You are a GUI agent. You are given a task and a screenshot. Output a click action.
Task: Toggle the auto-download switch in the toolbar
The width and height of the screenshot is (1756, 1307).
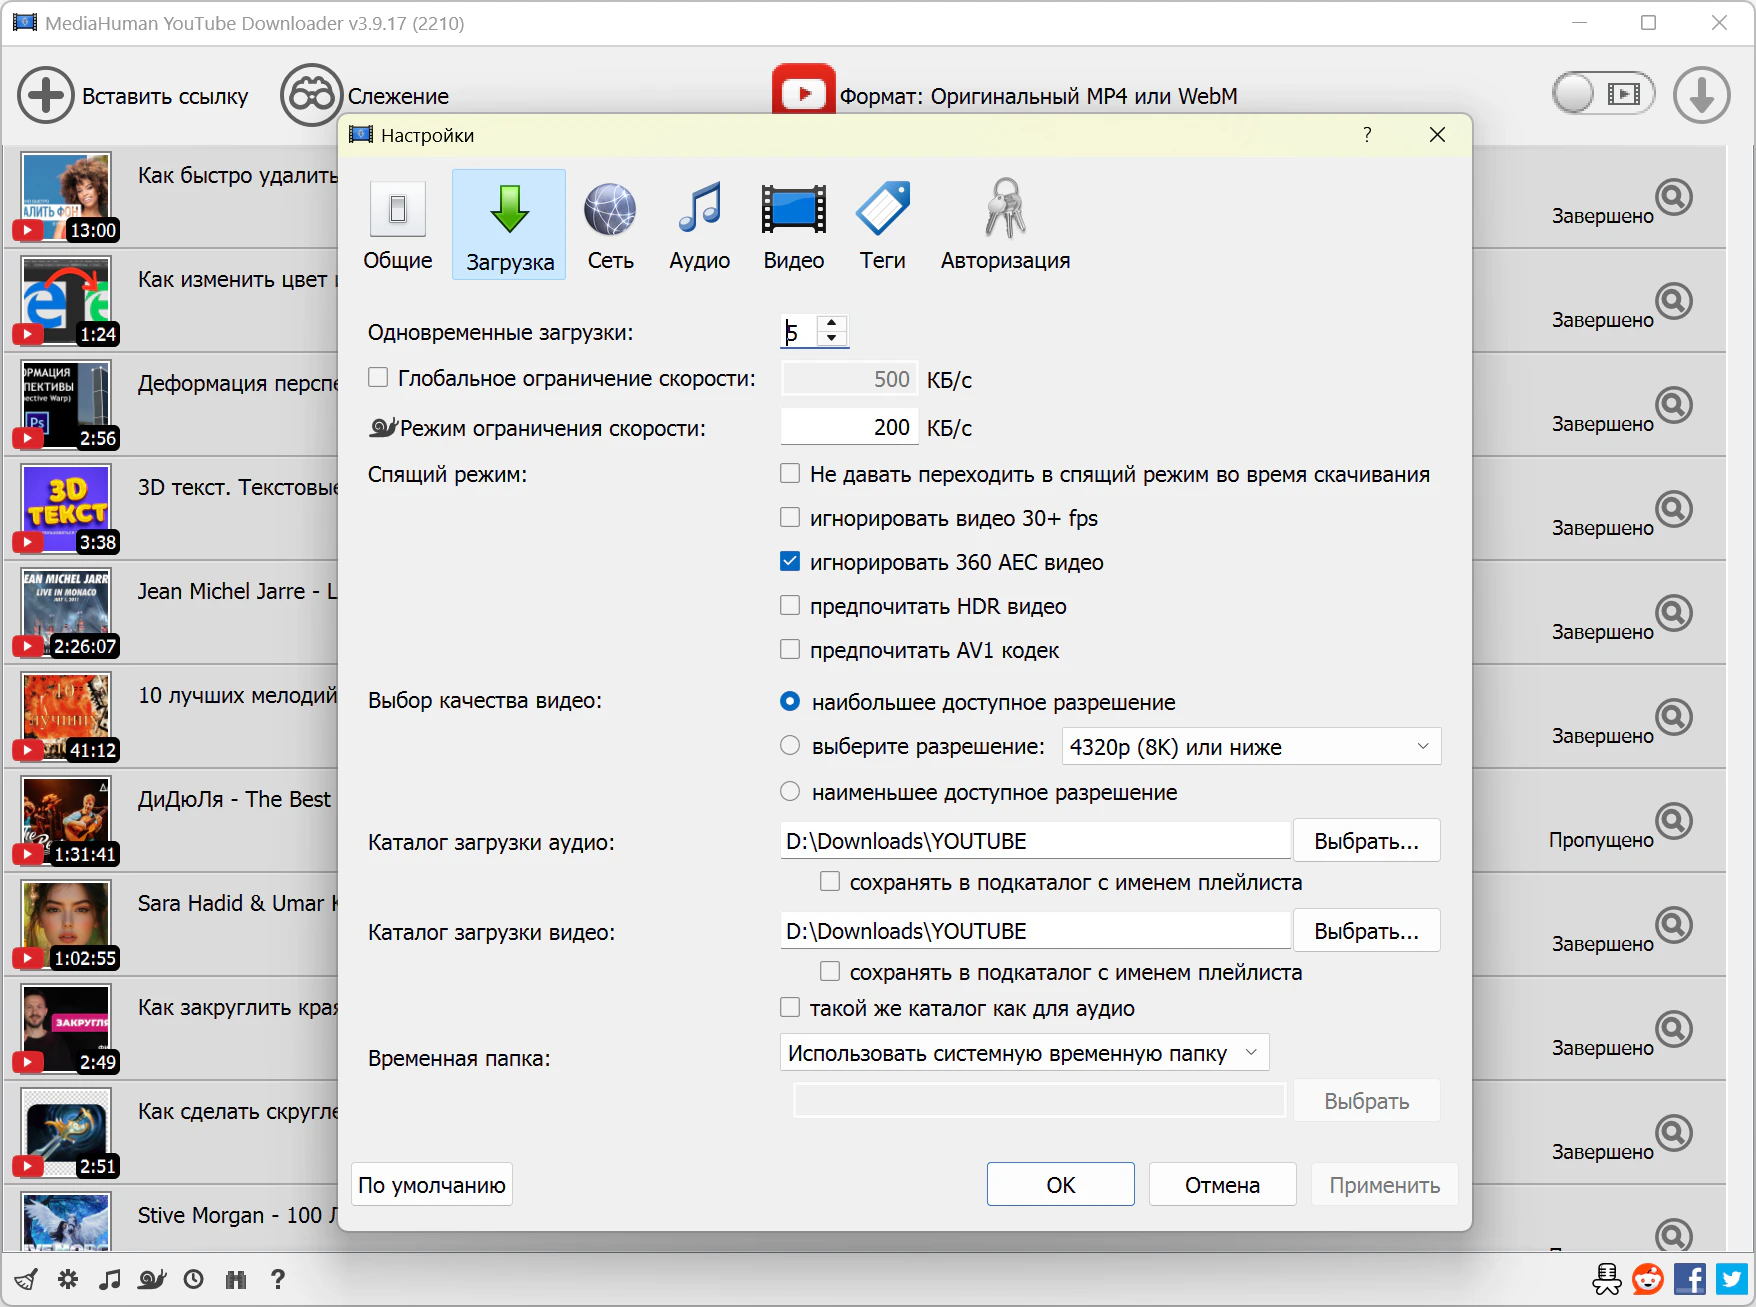(1603, 94)
